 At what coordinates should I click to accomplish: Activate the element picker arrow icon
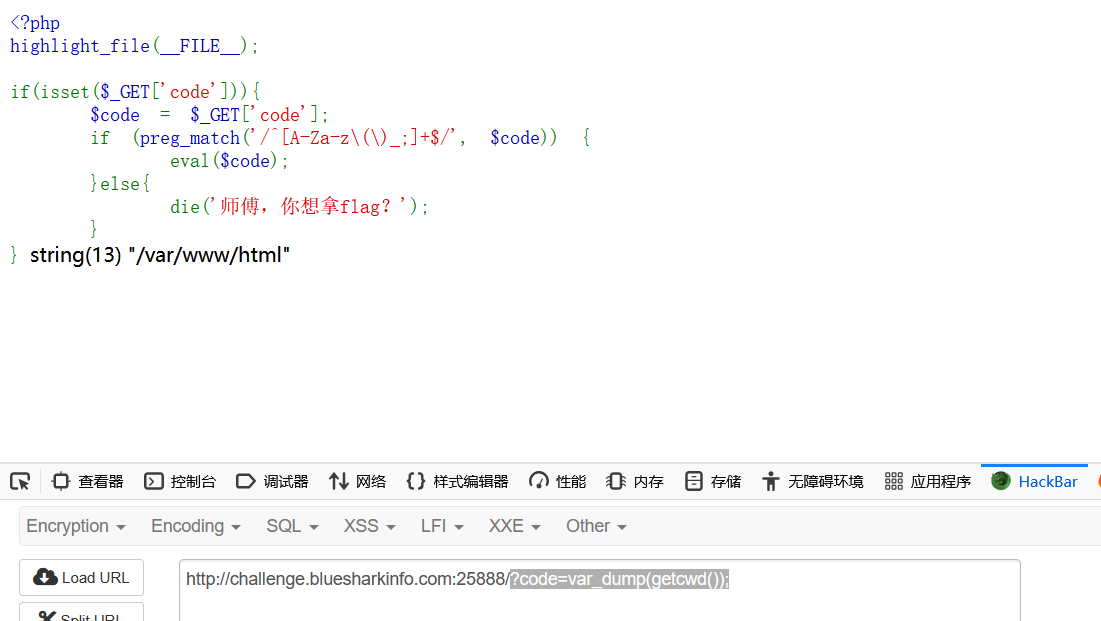pos(20,481)
